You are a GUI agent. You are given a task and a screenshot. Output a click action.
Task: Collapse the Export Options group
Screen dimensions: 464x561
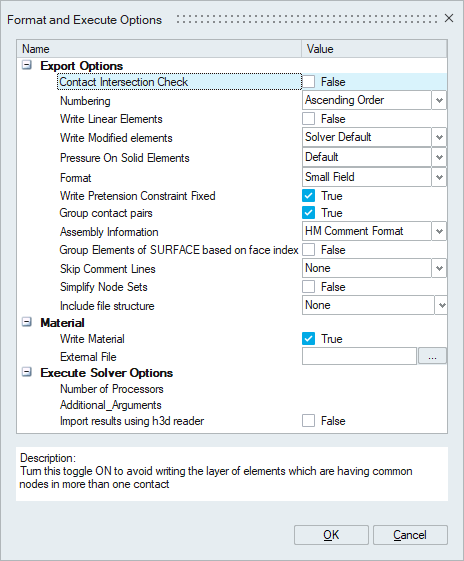pyautogui.click(x=27, y=65)
